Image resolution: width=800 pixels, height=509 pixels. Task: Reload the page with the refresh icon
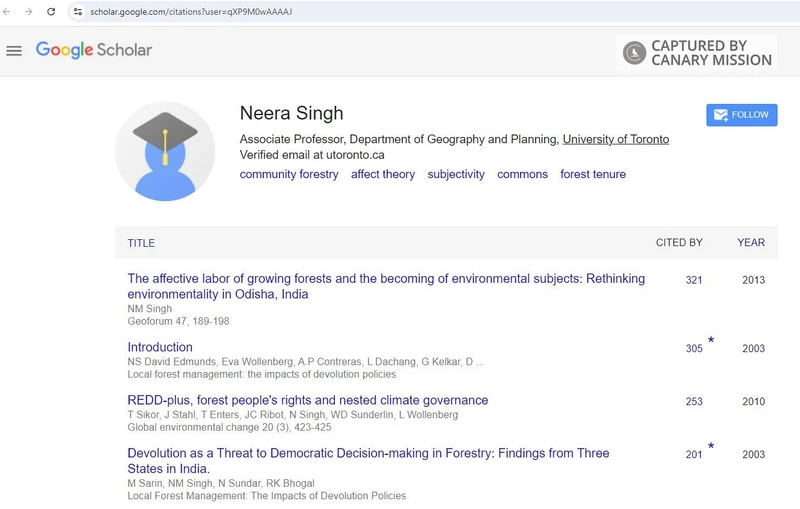tap(51, 11)
